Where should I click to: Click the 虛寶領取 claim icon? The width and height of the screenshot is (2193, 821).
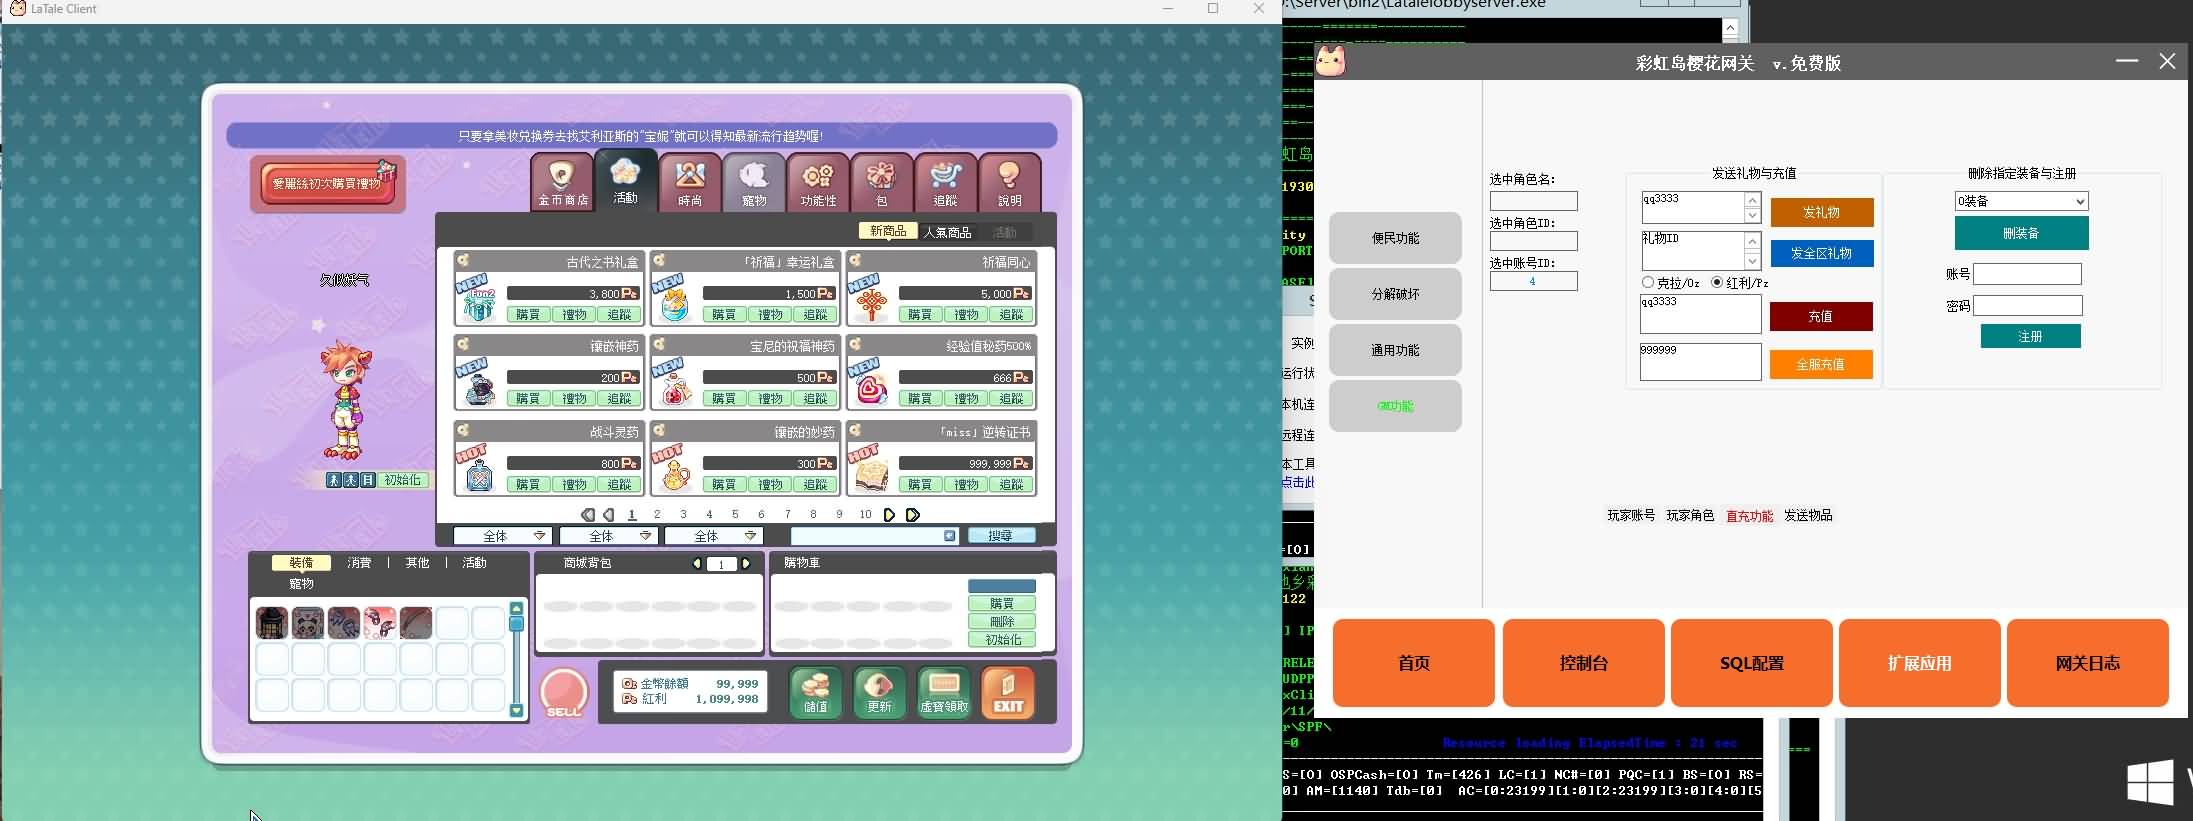click(944, 693)
